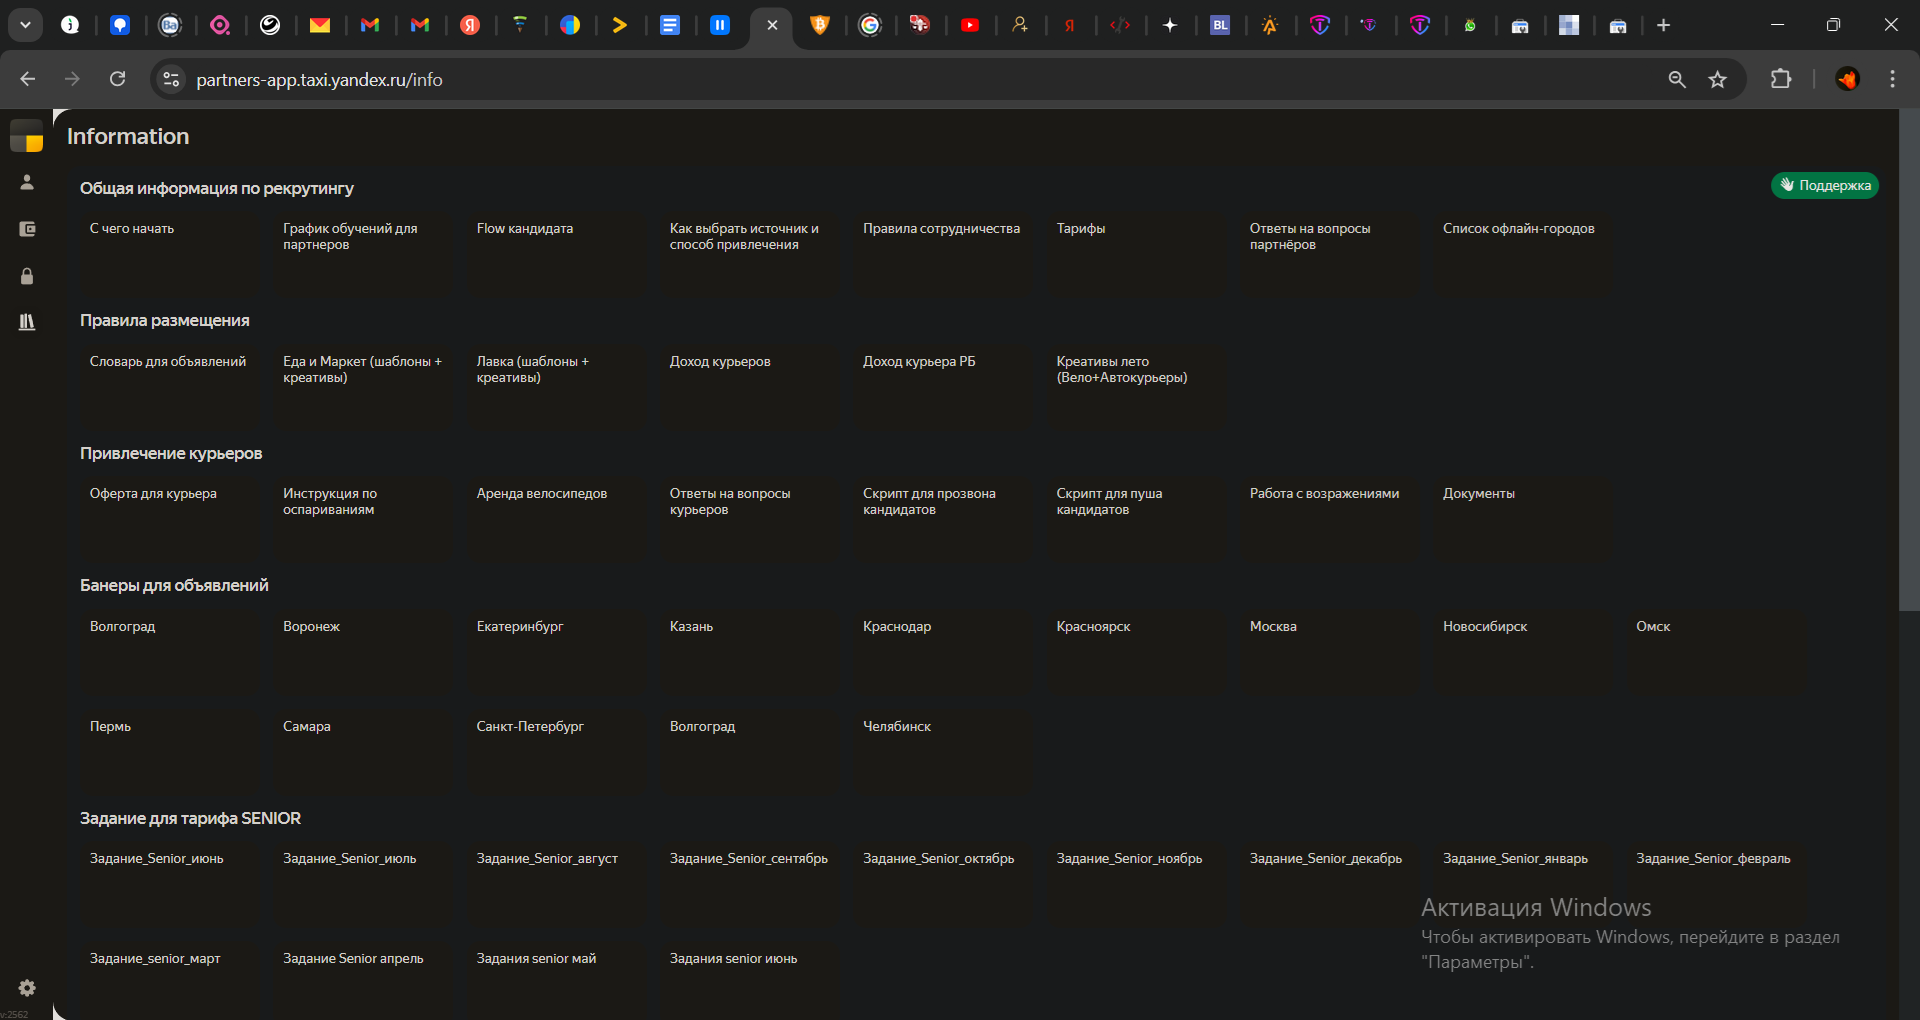Viewport: 1920px width, 1020px height.
Task: Open the wallet sidebar icon
Action: point(27,229)
